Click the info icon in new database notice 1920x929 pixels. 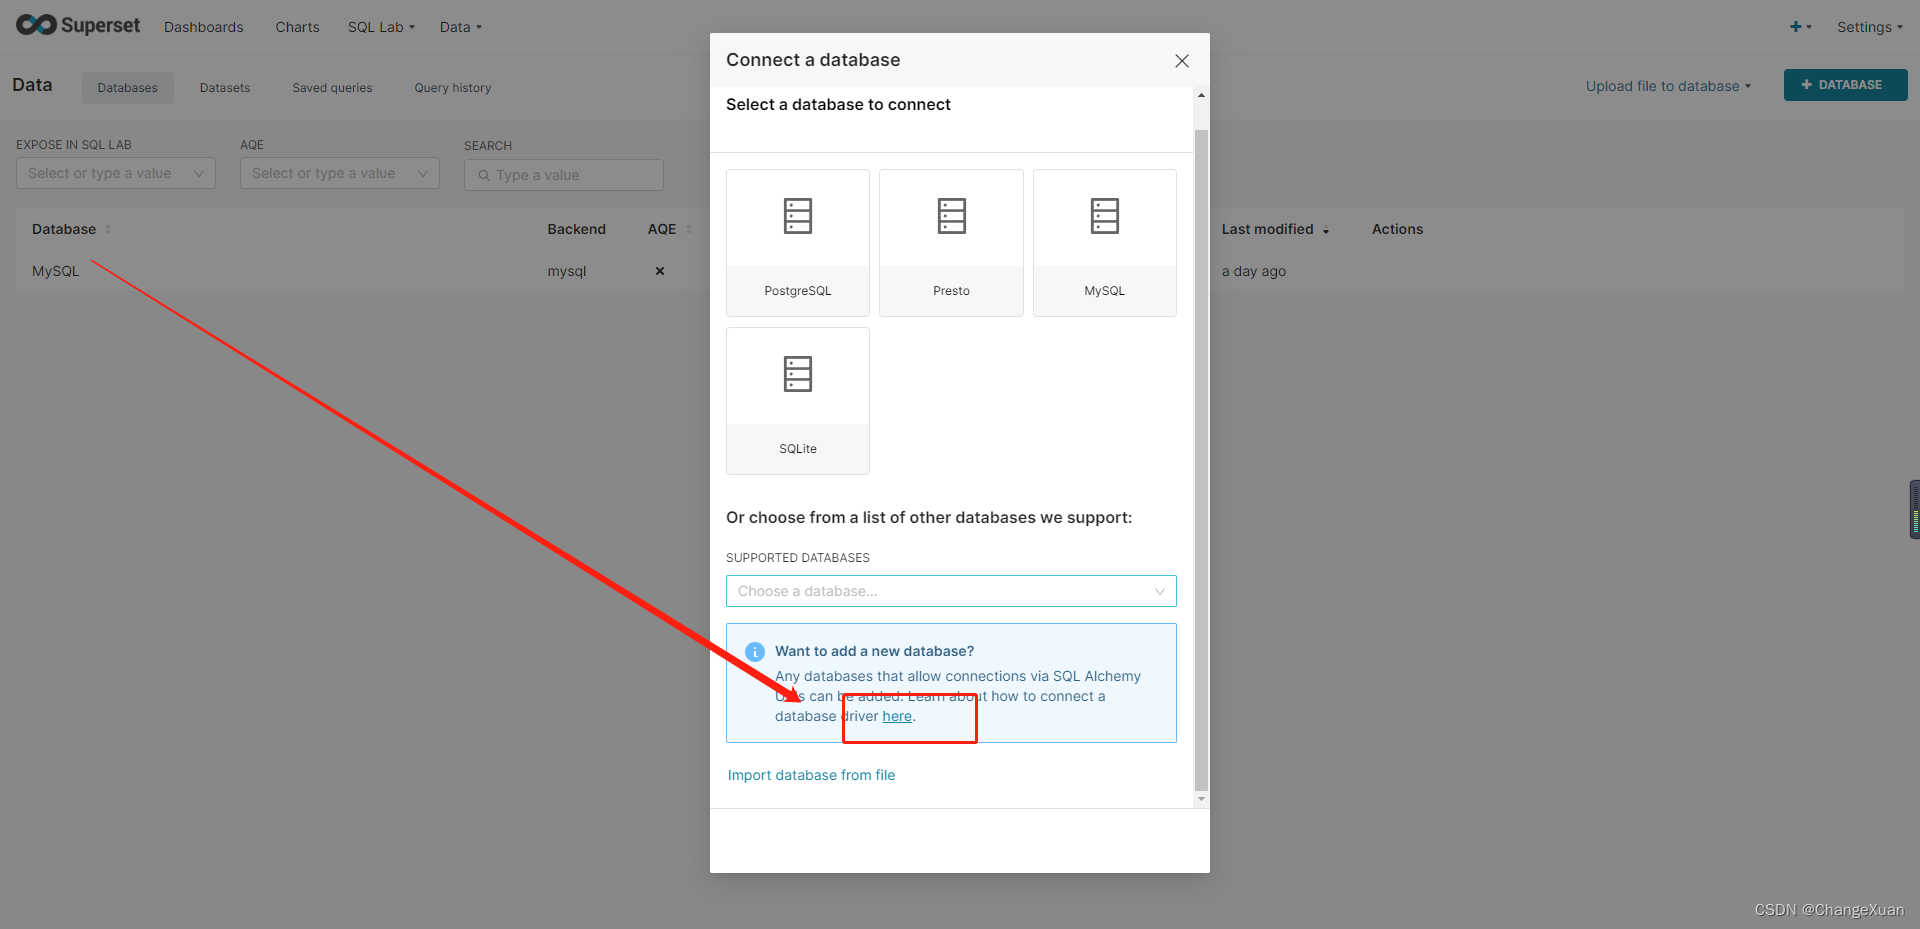pos(755,652)
